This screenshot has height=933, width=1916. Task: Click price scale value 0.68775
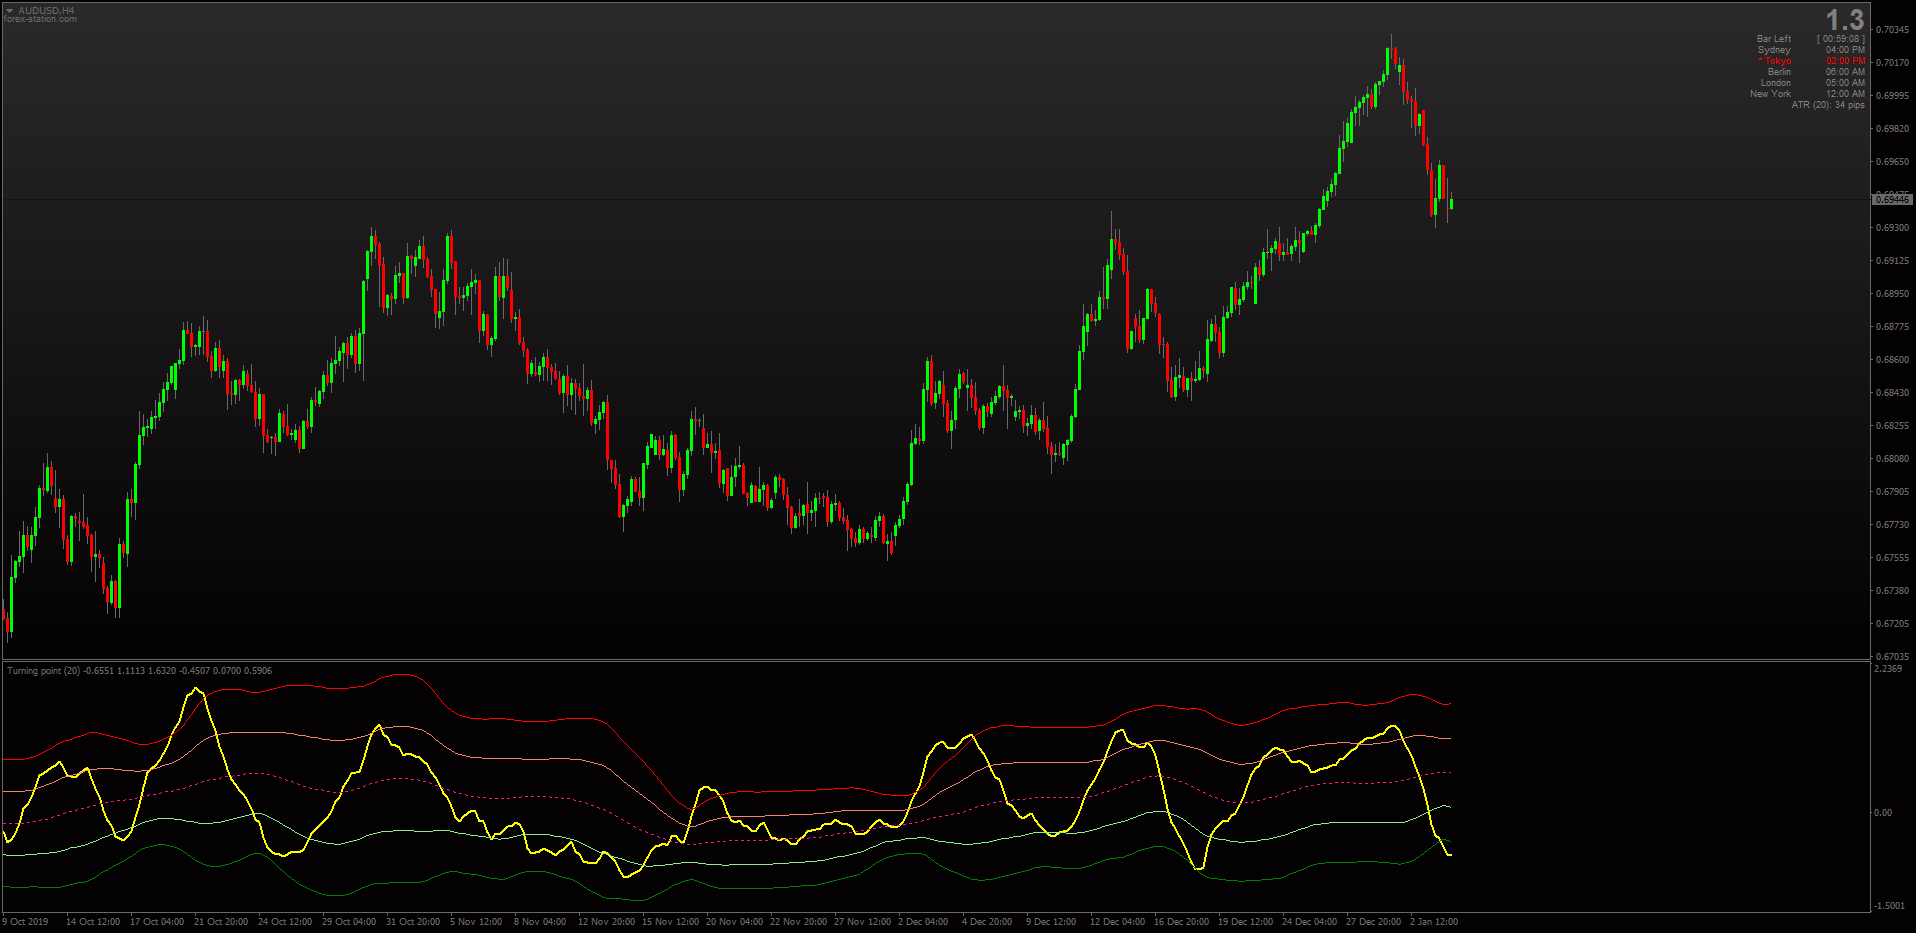1893,327
